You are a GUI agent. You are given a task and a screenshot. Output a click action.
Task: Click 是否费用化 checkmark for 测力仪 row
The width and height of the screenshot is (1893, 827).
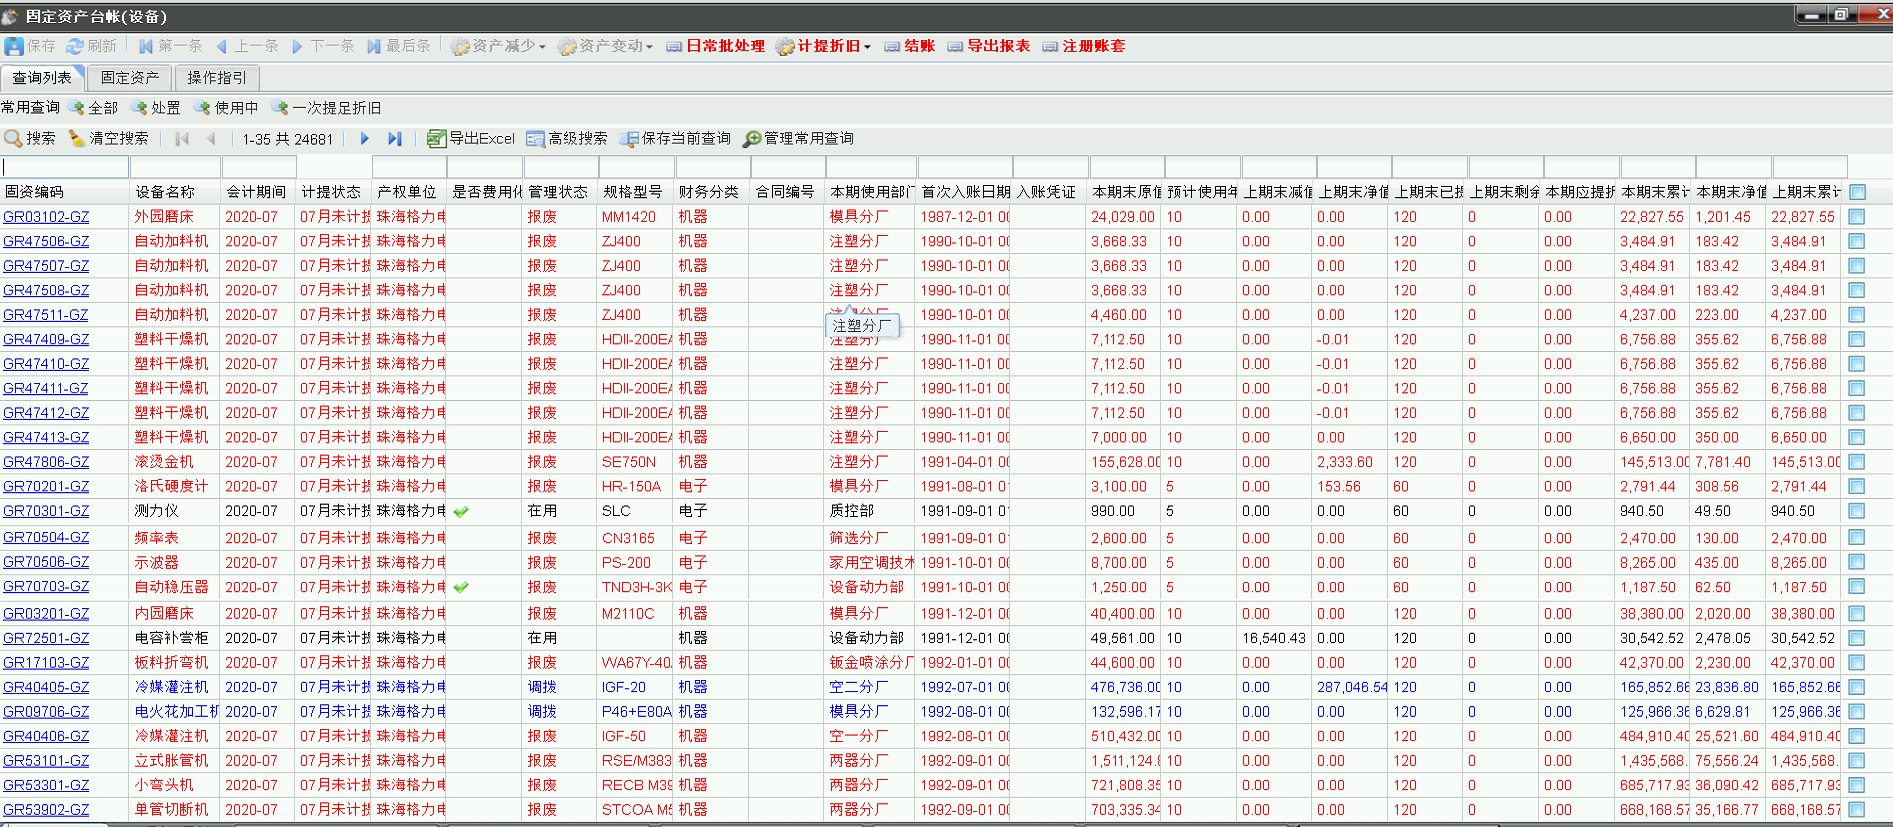(461, 511)
